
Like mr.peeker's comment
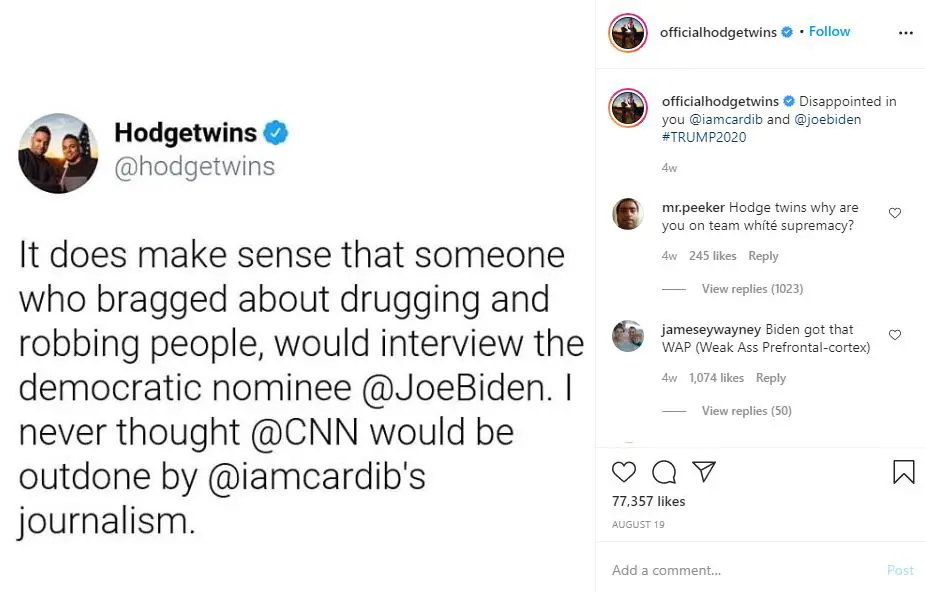(x=895, y=213)
